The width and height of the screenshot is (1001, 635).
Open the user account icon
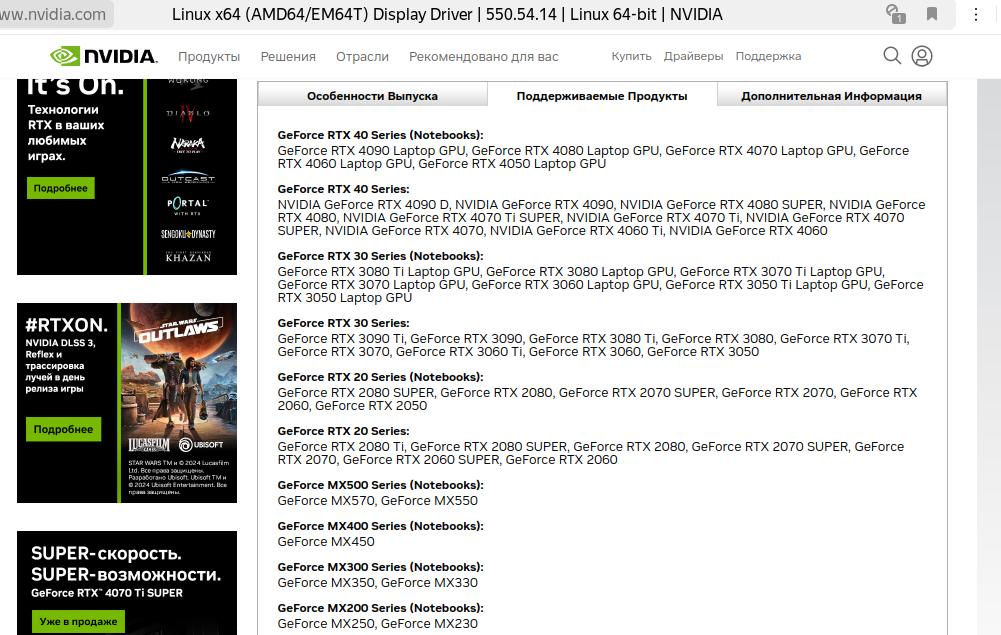click(921, 56)
